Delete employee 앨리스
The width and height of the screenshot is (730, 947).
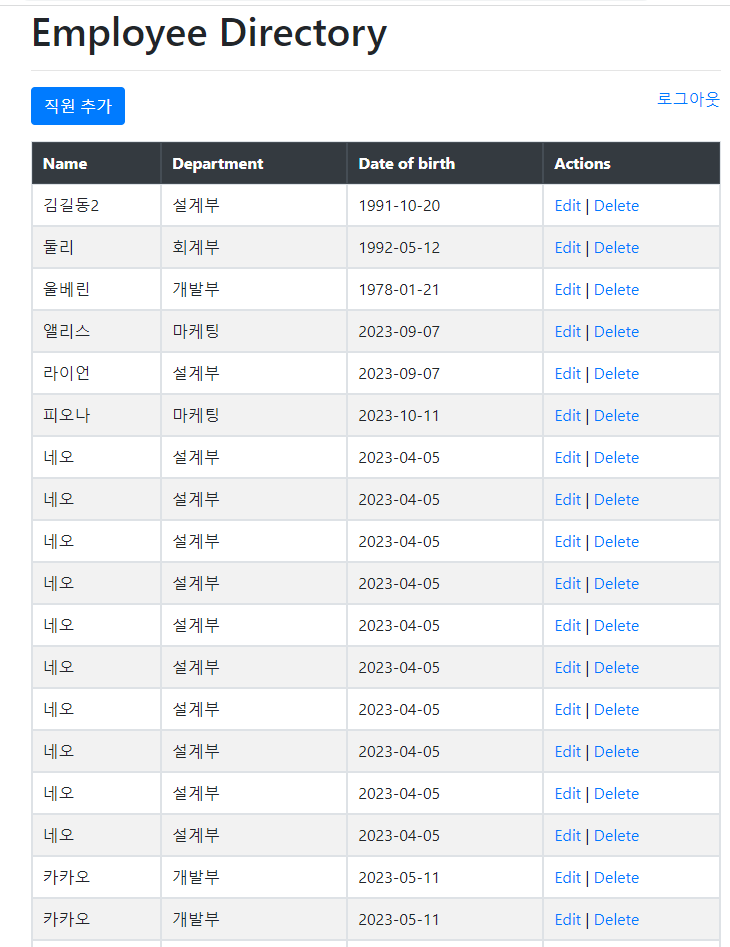[616, 332]
